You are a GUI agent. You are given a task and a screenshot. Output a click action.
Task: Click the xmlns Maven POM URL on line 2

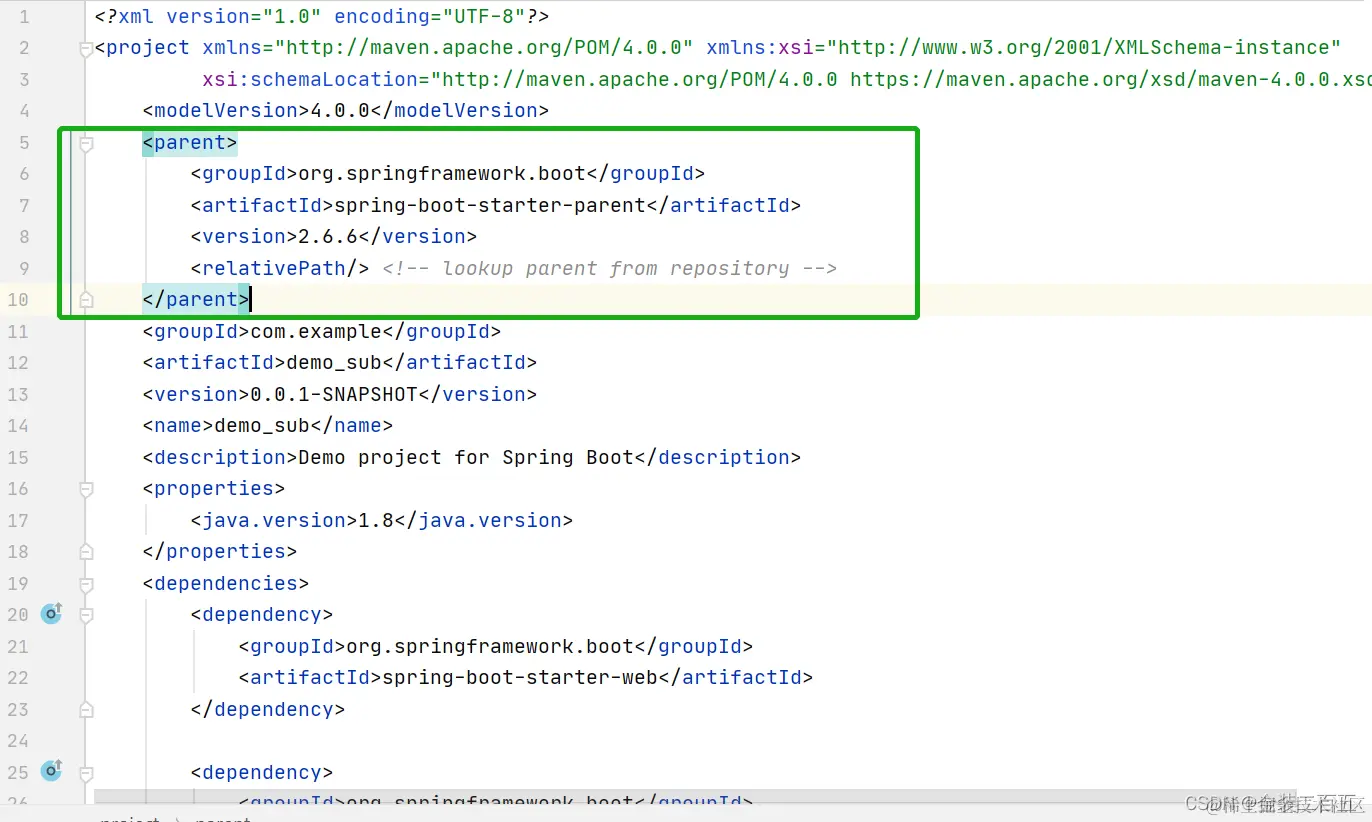point(485,48)
